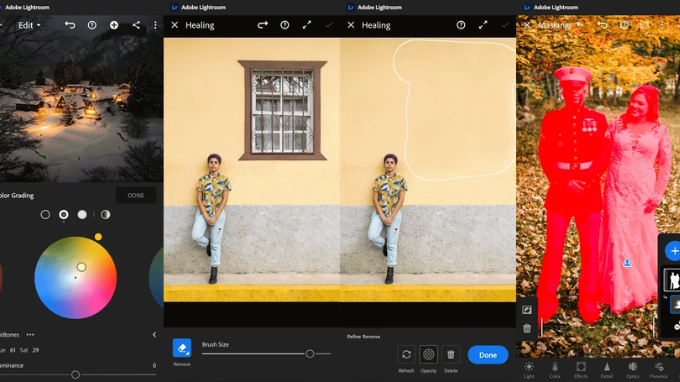Expand to fullscreen in the Refine Remove screen
This screenshot has width=680, height=382.
click(x=483, y=25)
